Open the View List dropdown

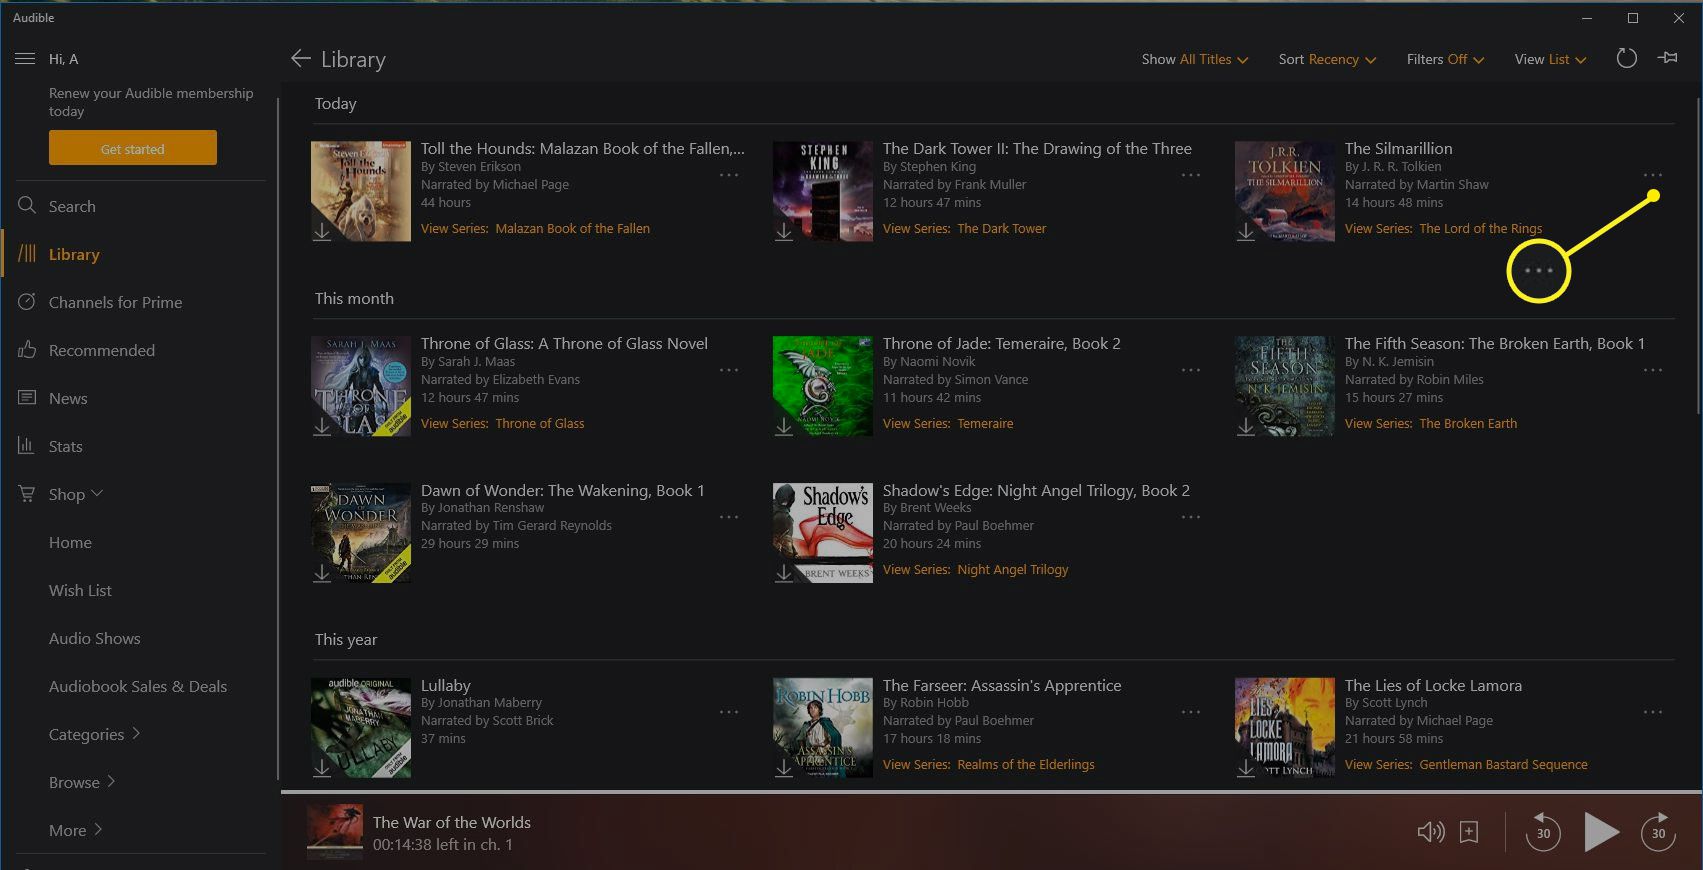point(1550,59)
